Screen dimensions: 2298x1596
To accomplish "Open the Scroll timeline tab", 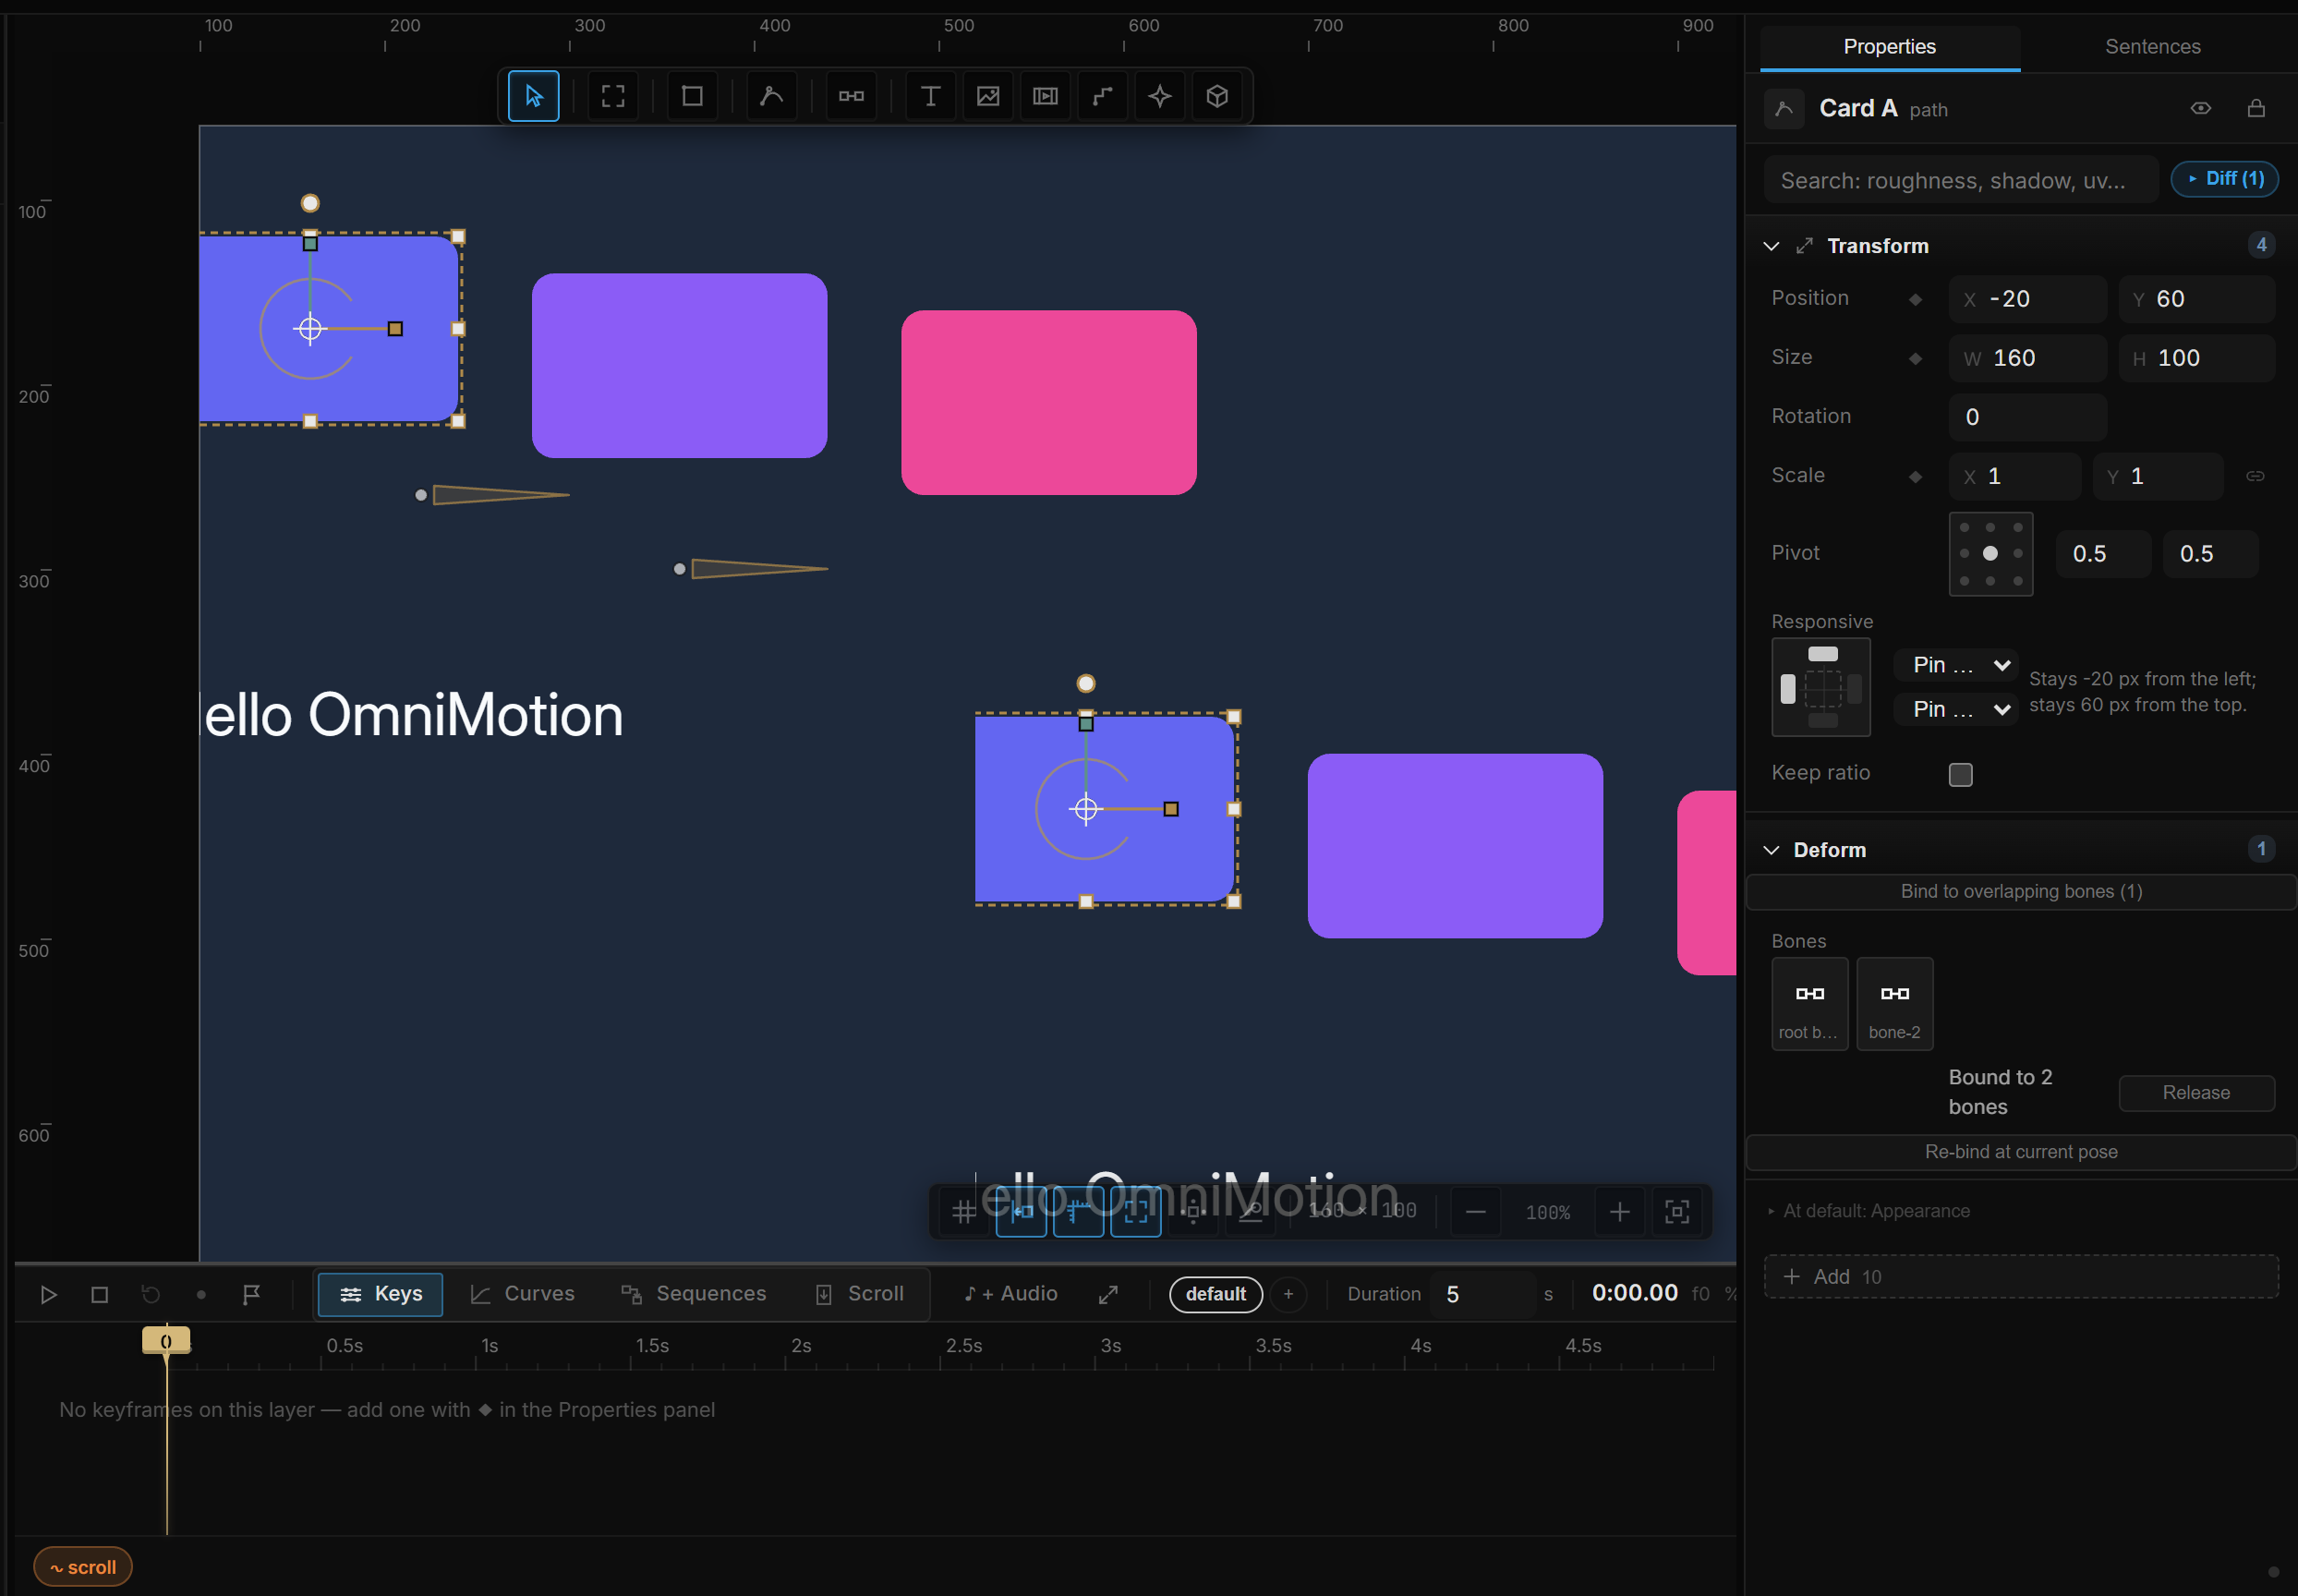I will click(859, 1294).
